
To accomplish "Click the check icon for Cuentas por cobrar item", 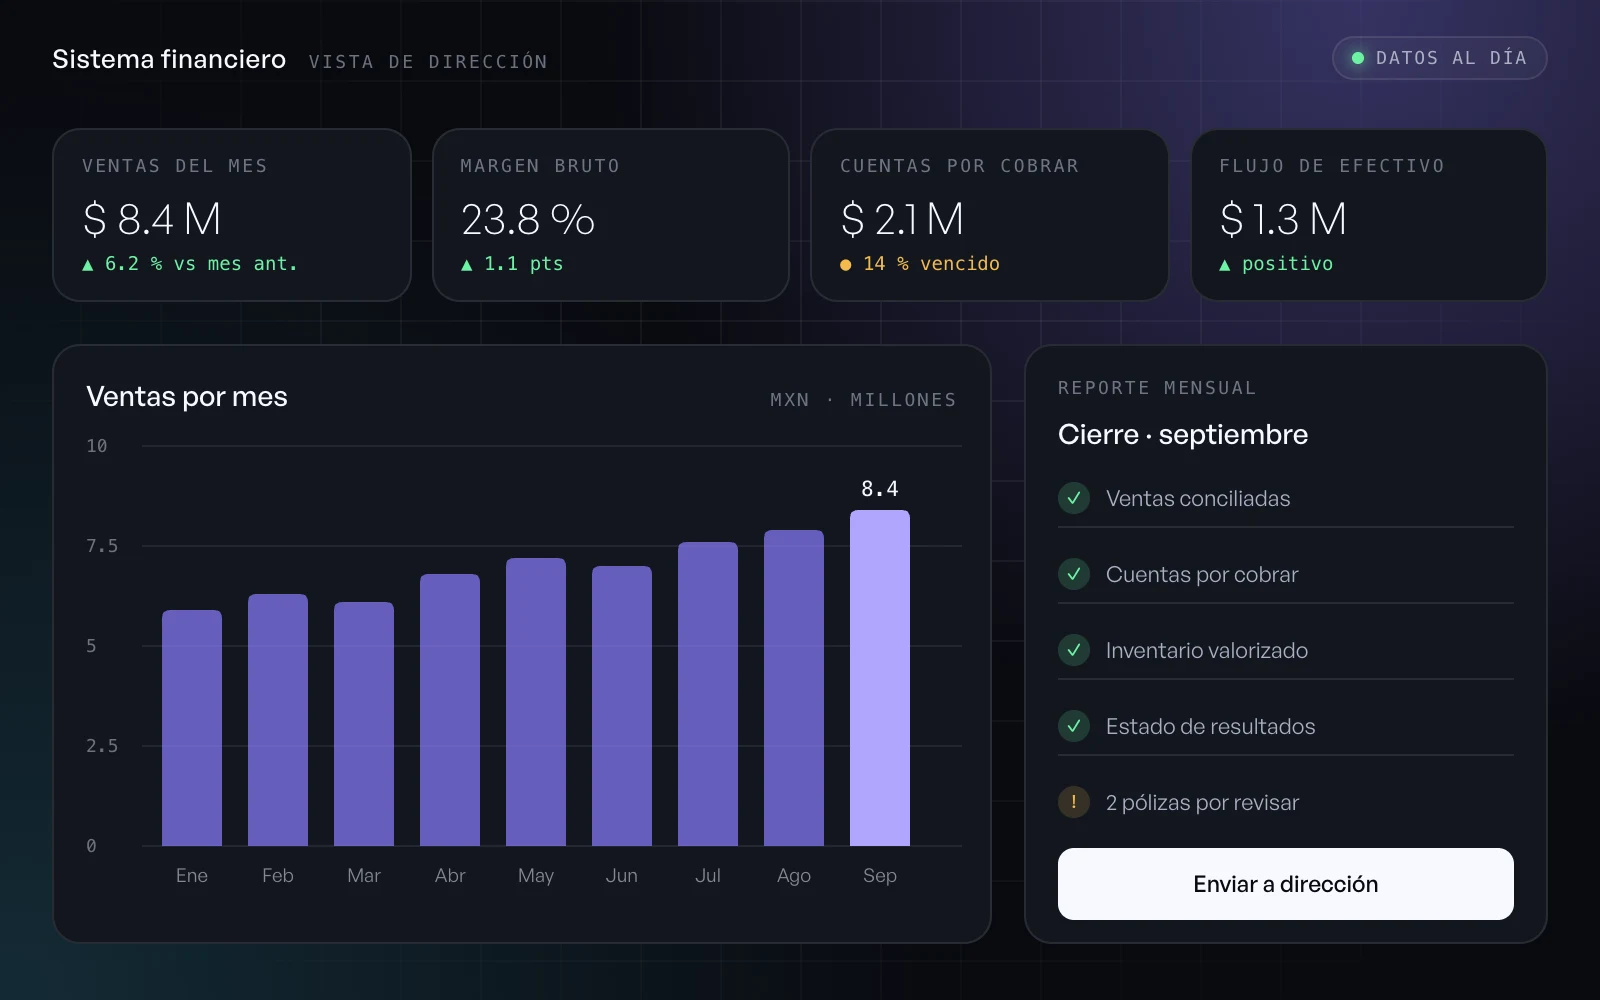I will [1074, 574].
